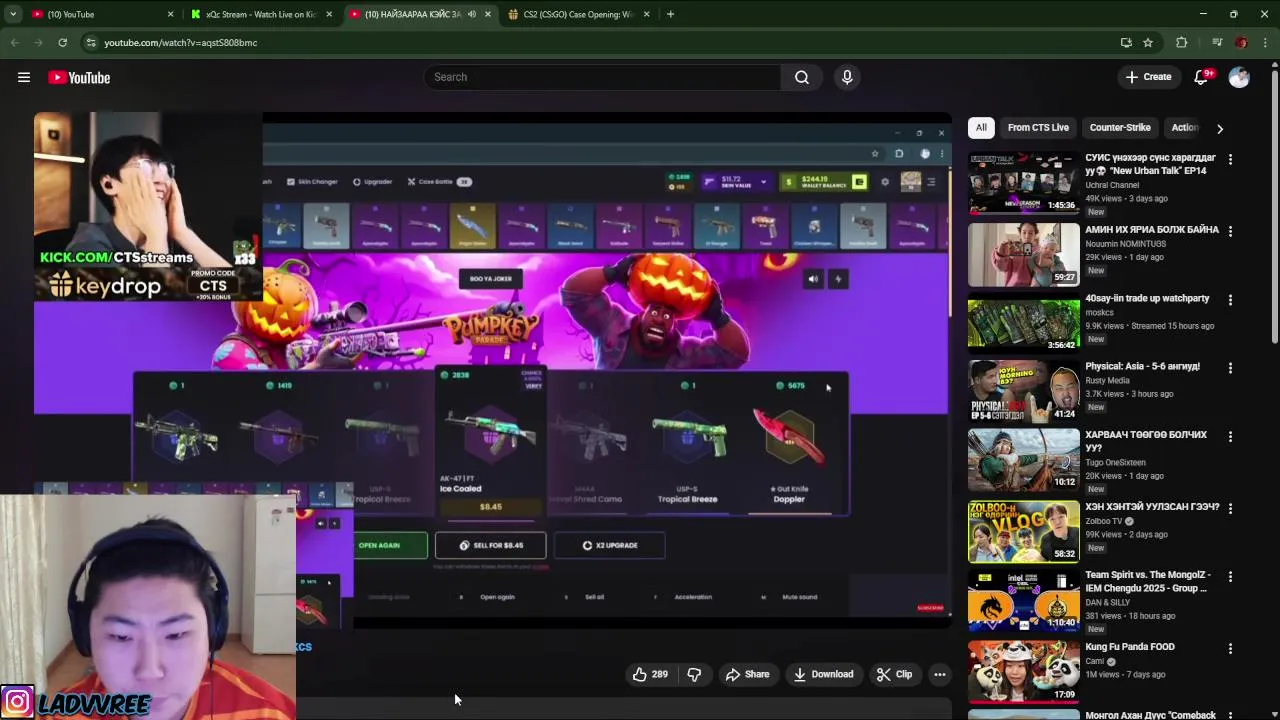Reload the page in browser

[62, 42]
